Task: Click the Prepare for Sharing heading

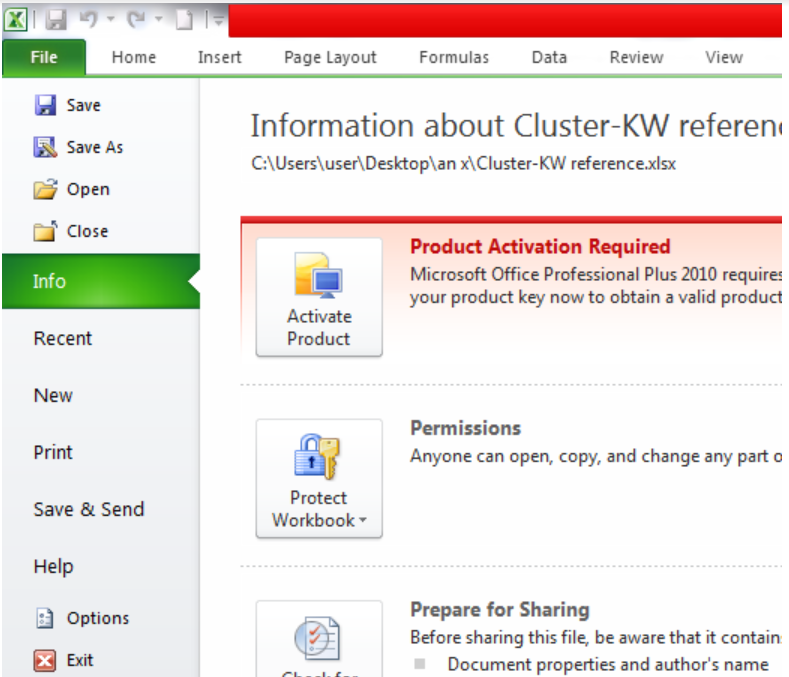Action: point(500,610)
